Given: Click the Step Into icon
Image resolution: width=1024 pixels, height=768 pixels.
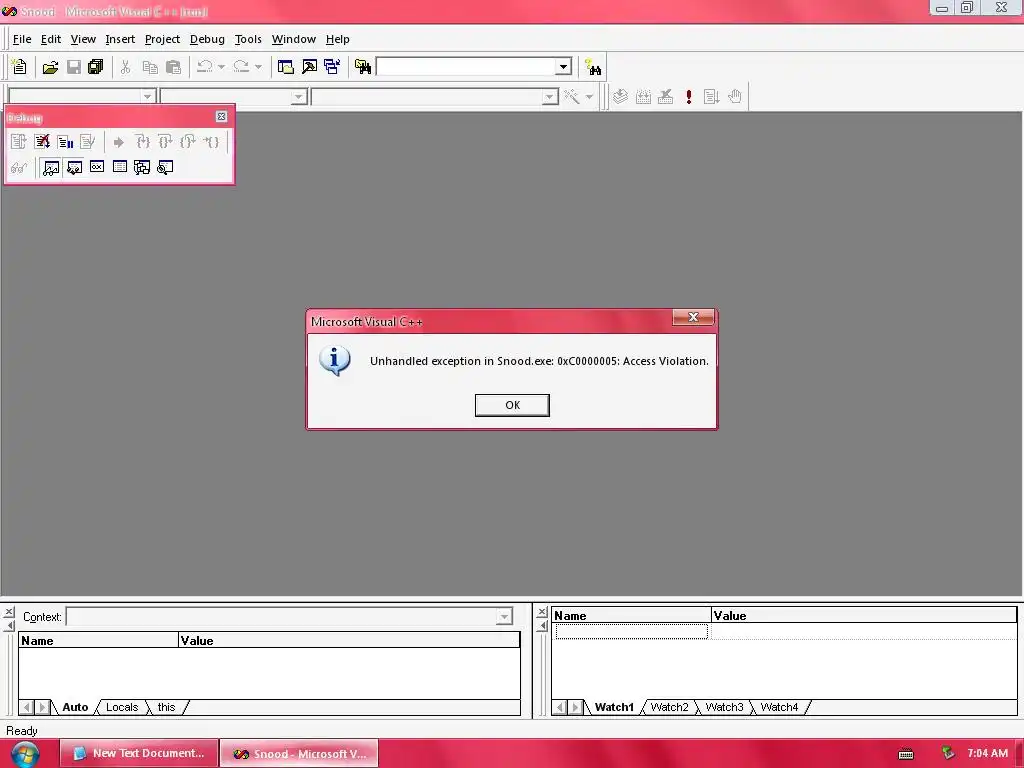Looking at the screenshot, I should [x=142, y=142].
